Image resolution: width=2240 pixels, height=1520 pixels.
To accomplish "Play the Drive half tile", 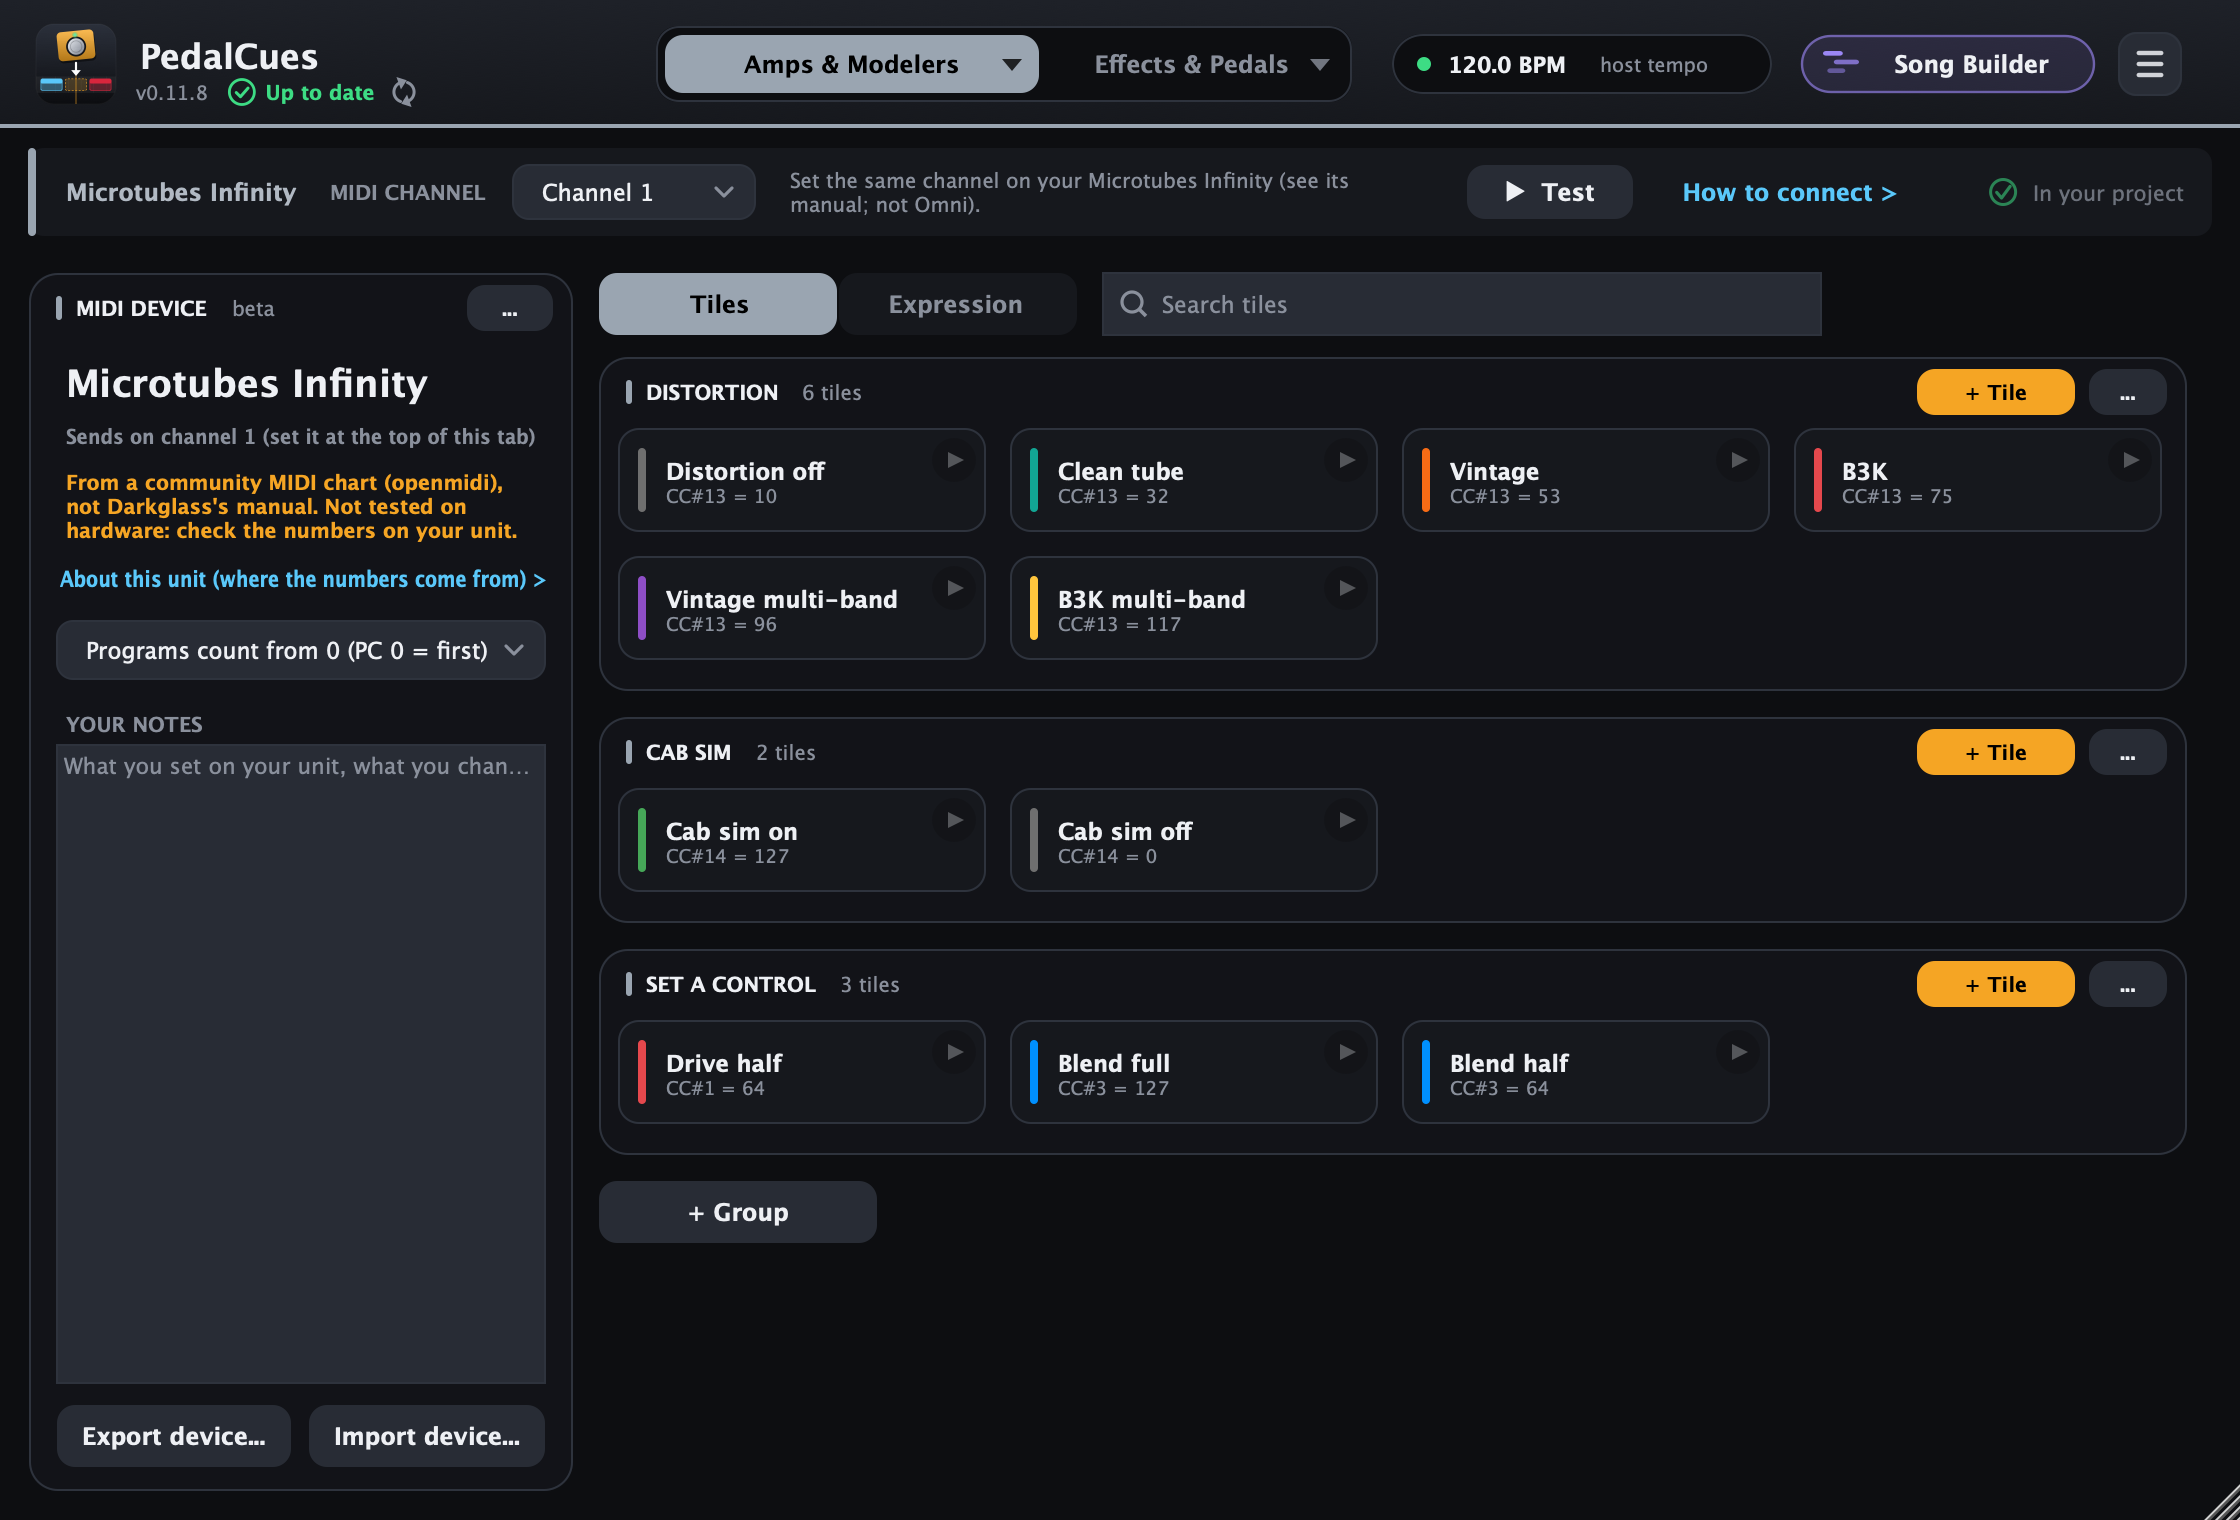I will [x=955, y=1052].
